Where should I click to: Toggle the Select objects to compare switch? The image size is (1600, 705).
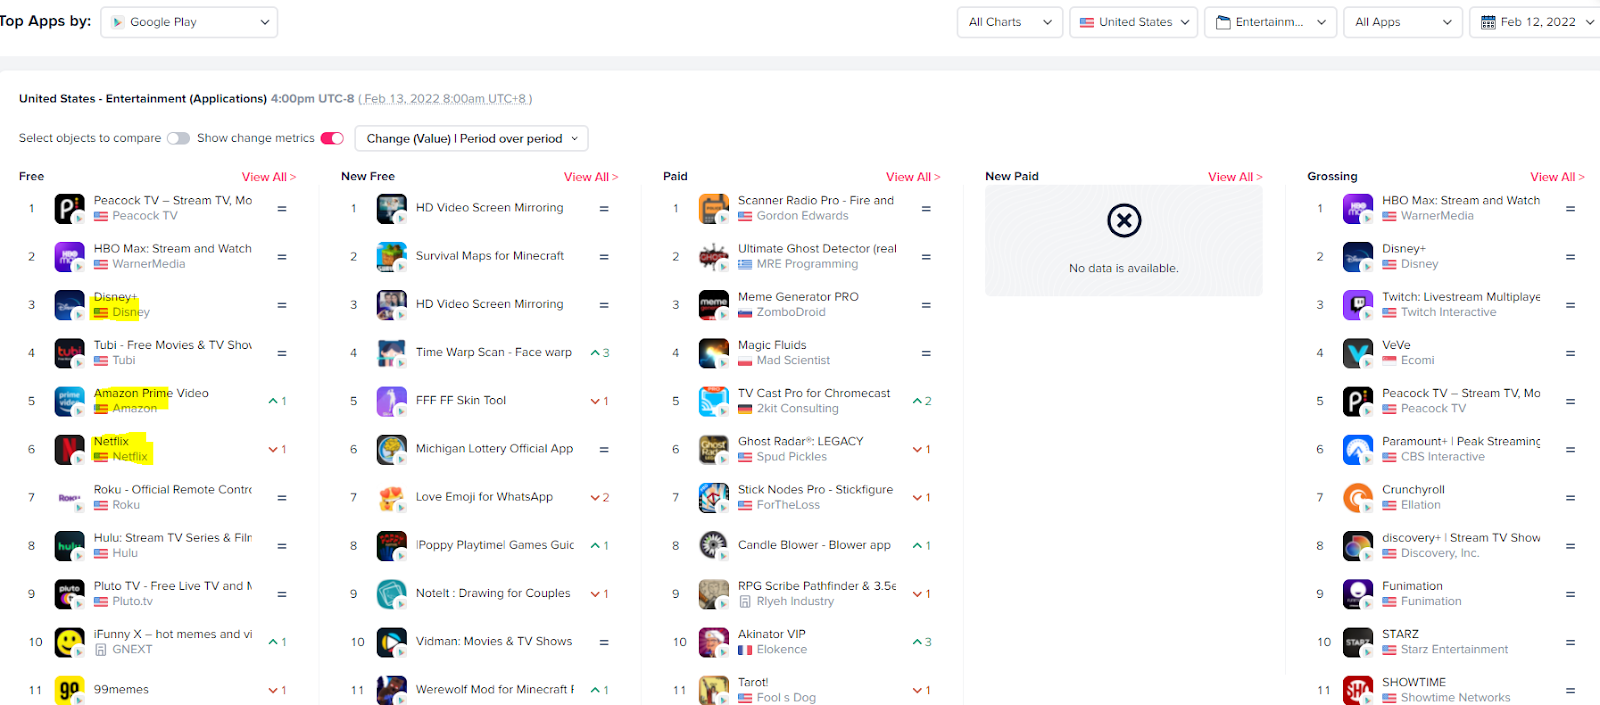coord(178,138)
